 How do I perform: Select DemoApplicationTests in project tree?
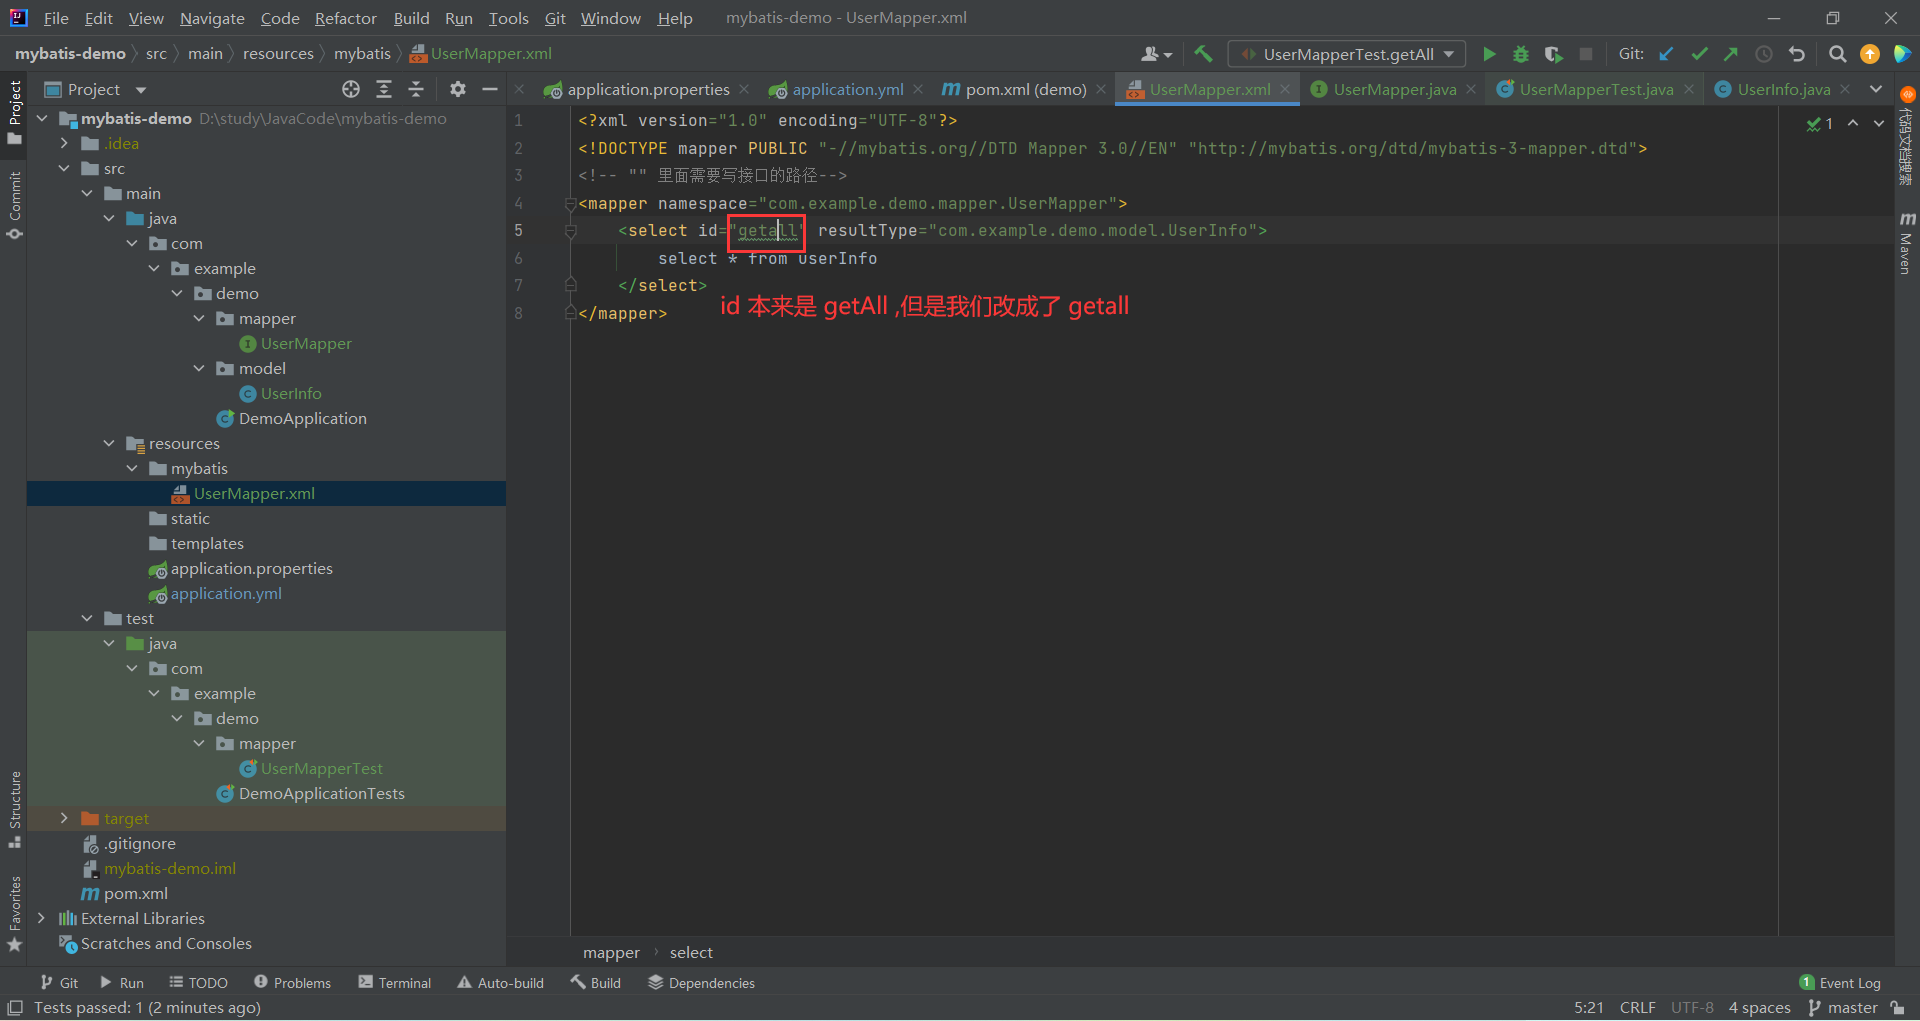(321, 793)
